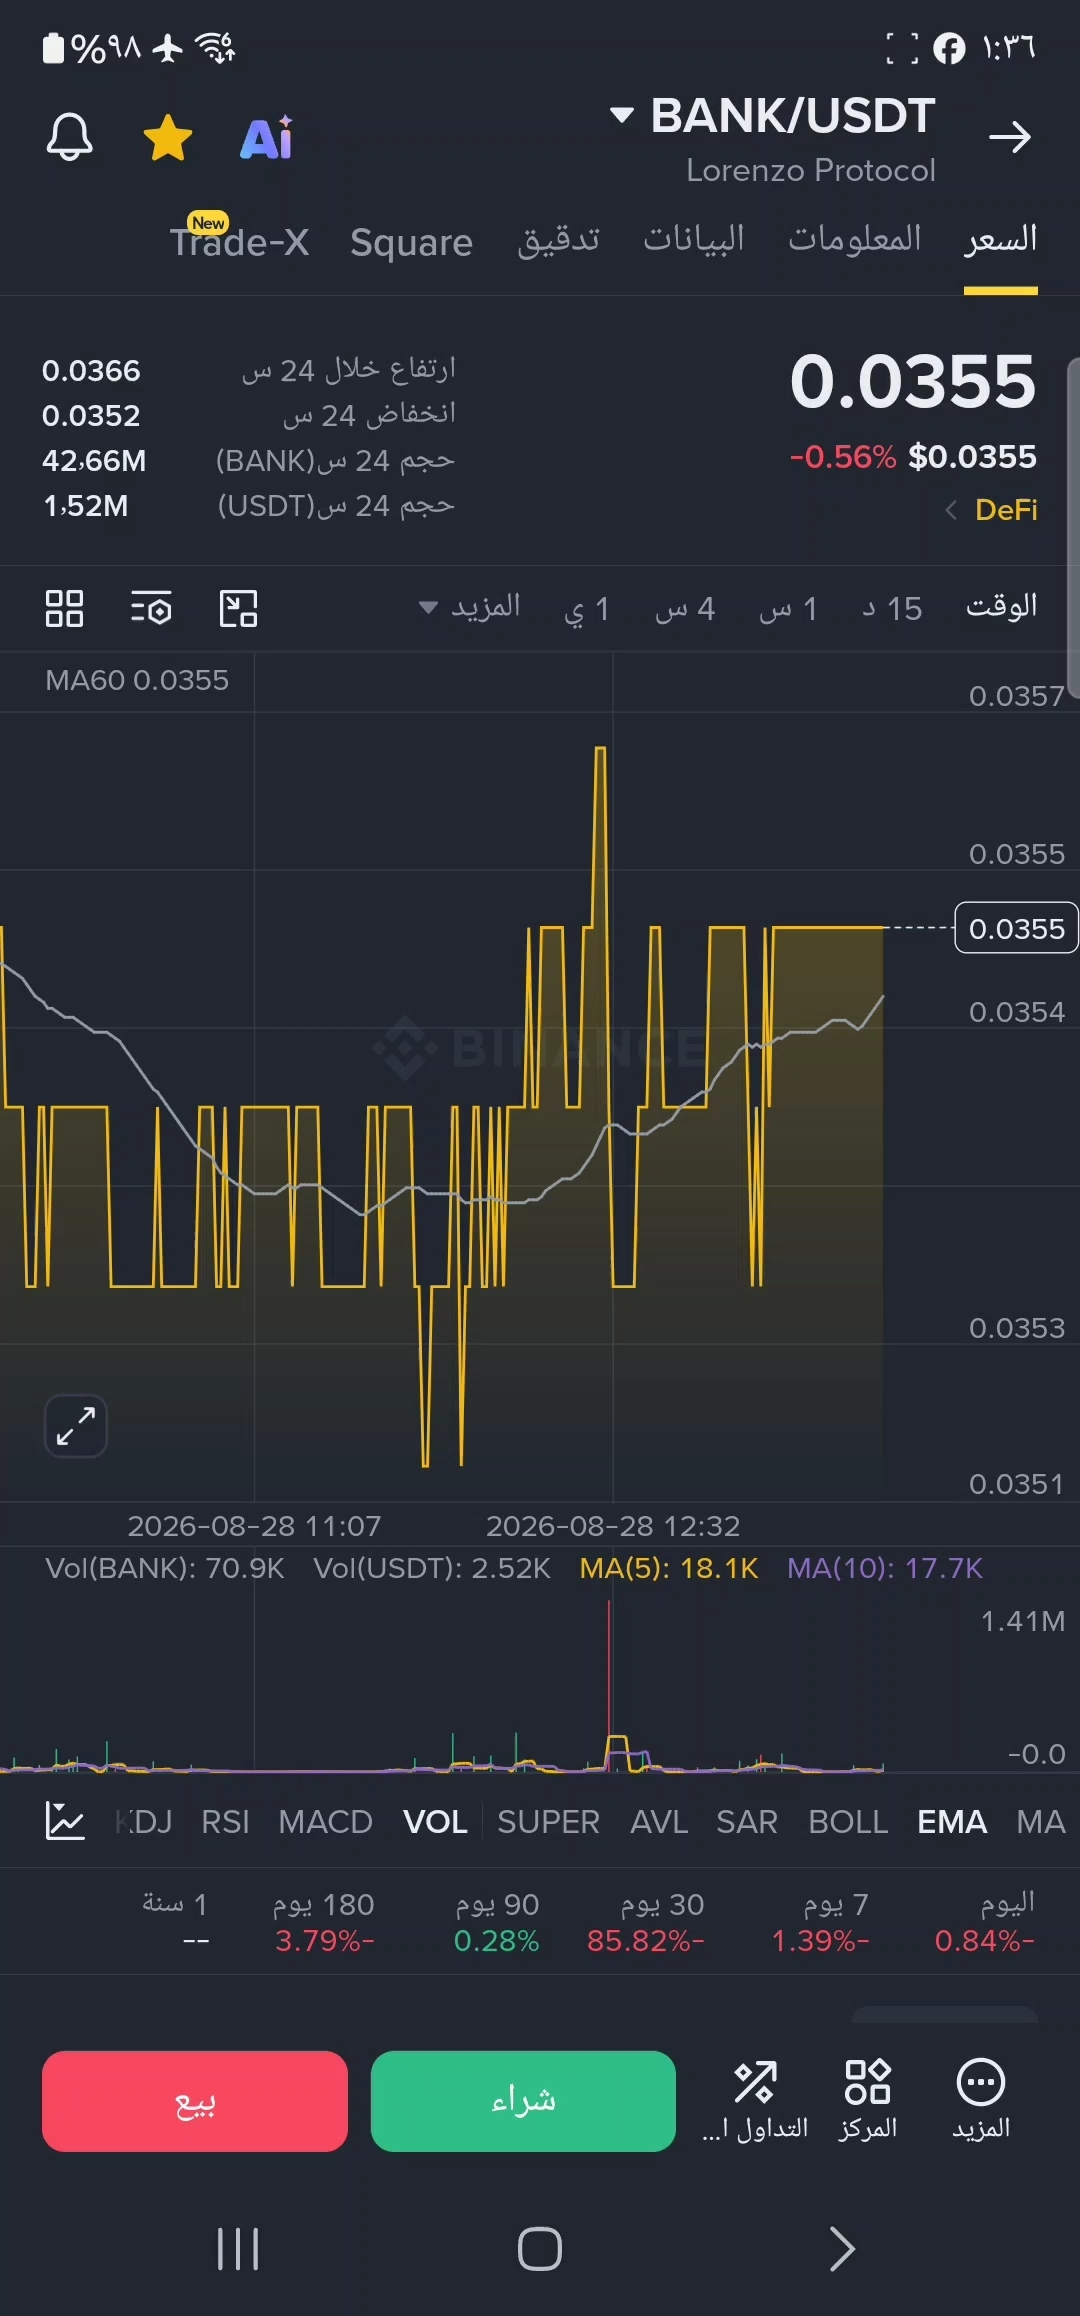Toggle the RSI indicator
Image resolution: width=1080 pixels, height=2316 pixels.
pos(225,1822)
